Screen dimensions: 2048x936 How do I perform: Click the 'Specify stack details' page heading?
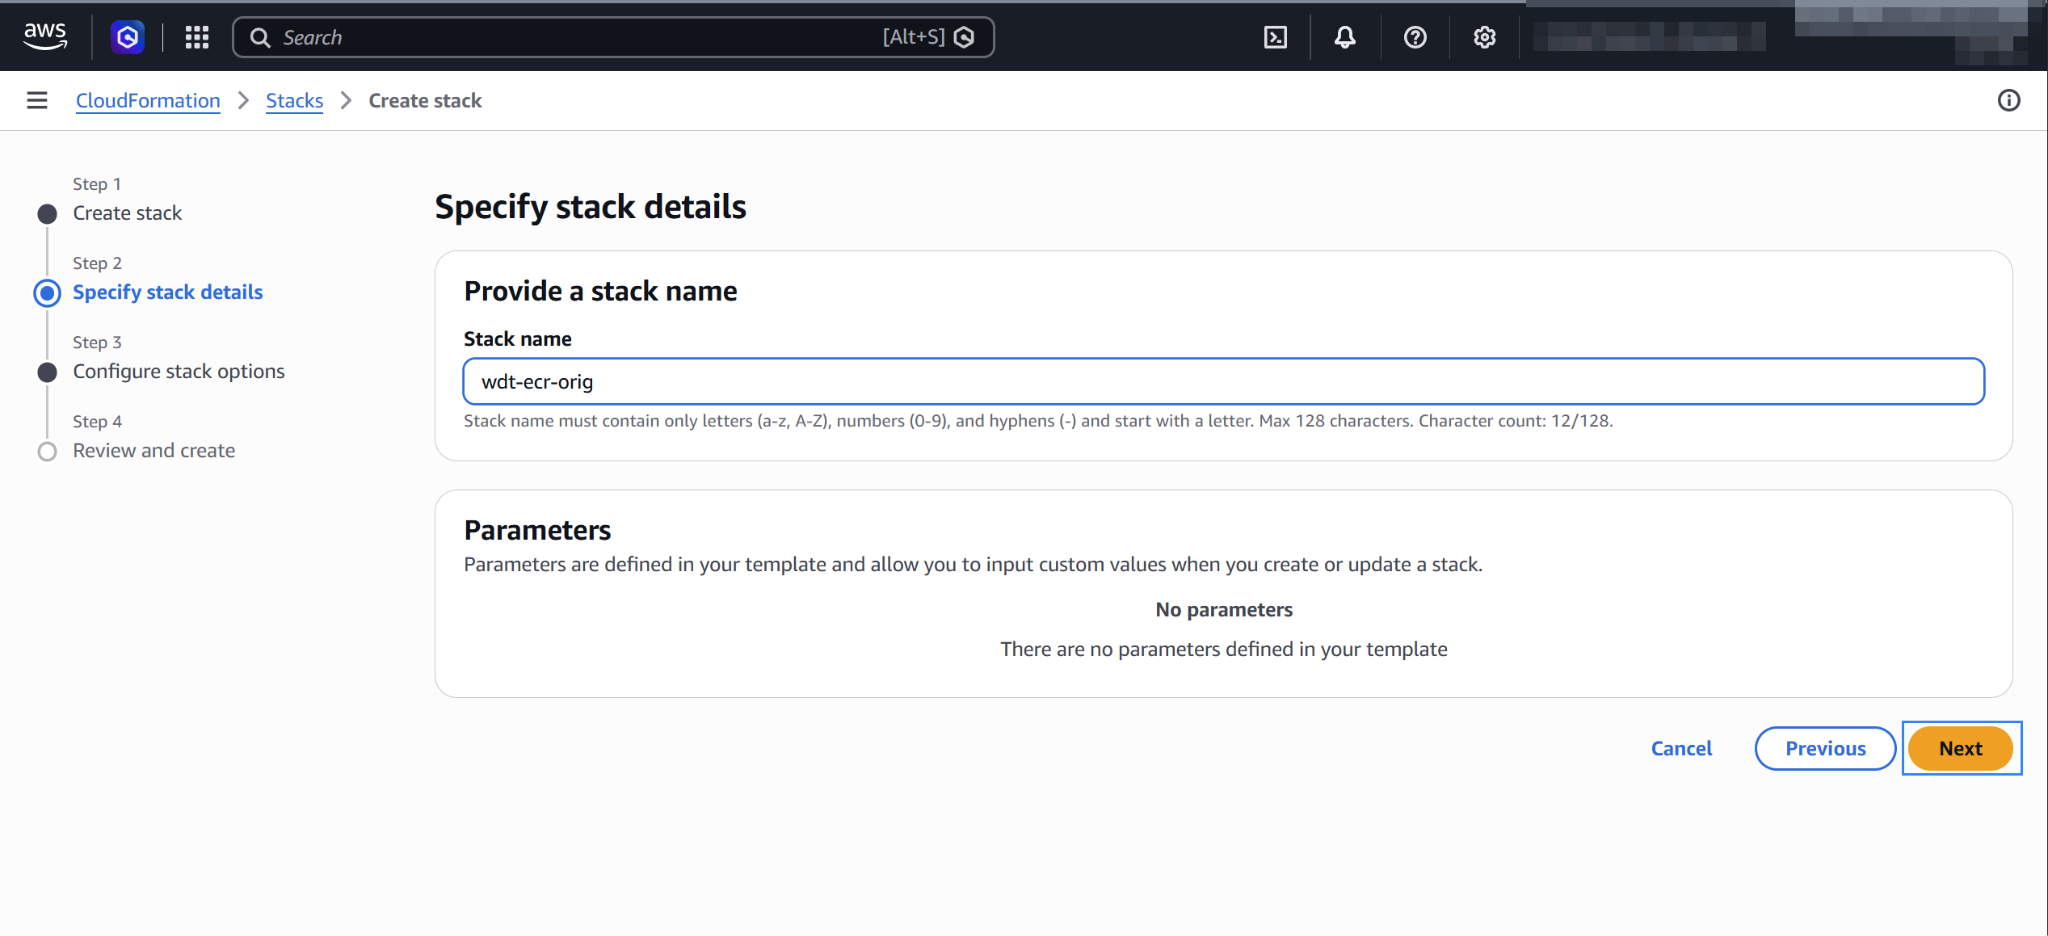(590, 207)
